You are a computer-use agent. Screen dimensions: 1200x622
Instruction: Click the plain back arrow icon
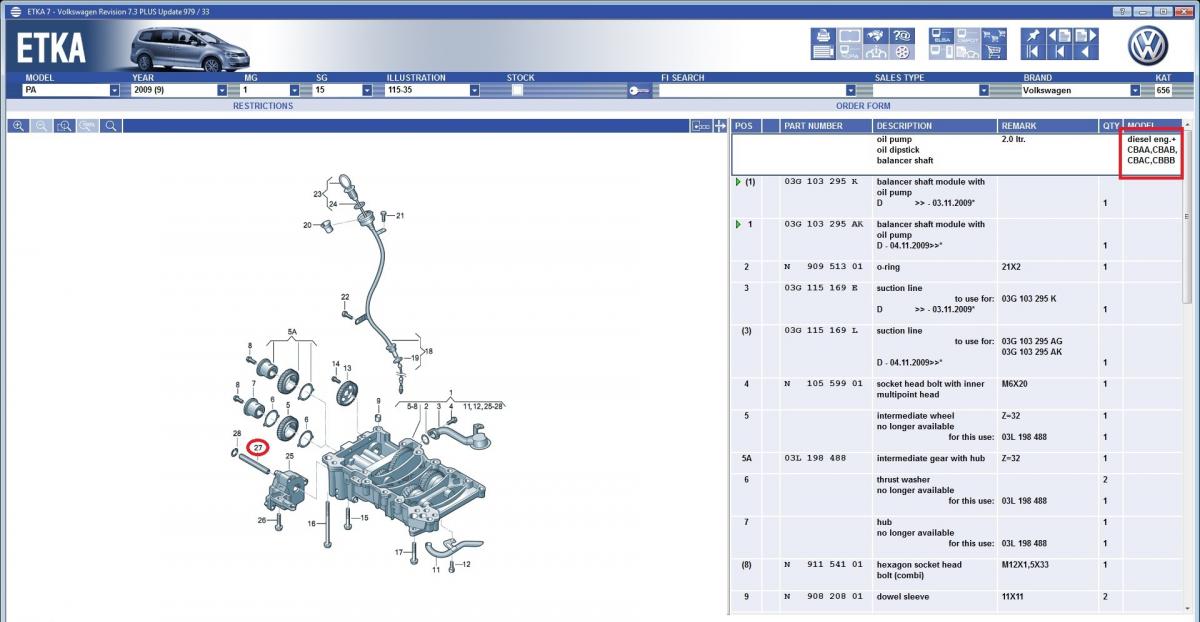[1086, 52]
